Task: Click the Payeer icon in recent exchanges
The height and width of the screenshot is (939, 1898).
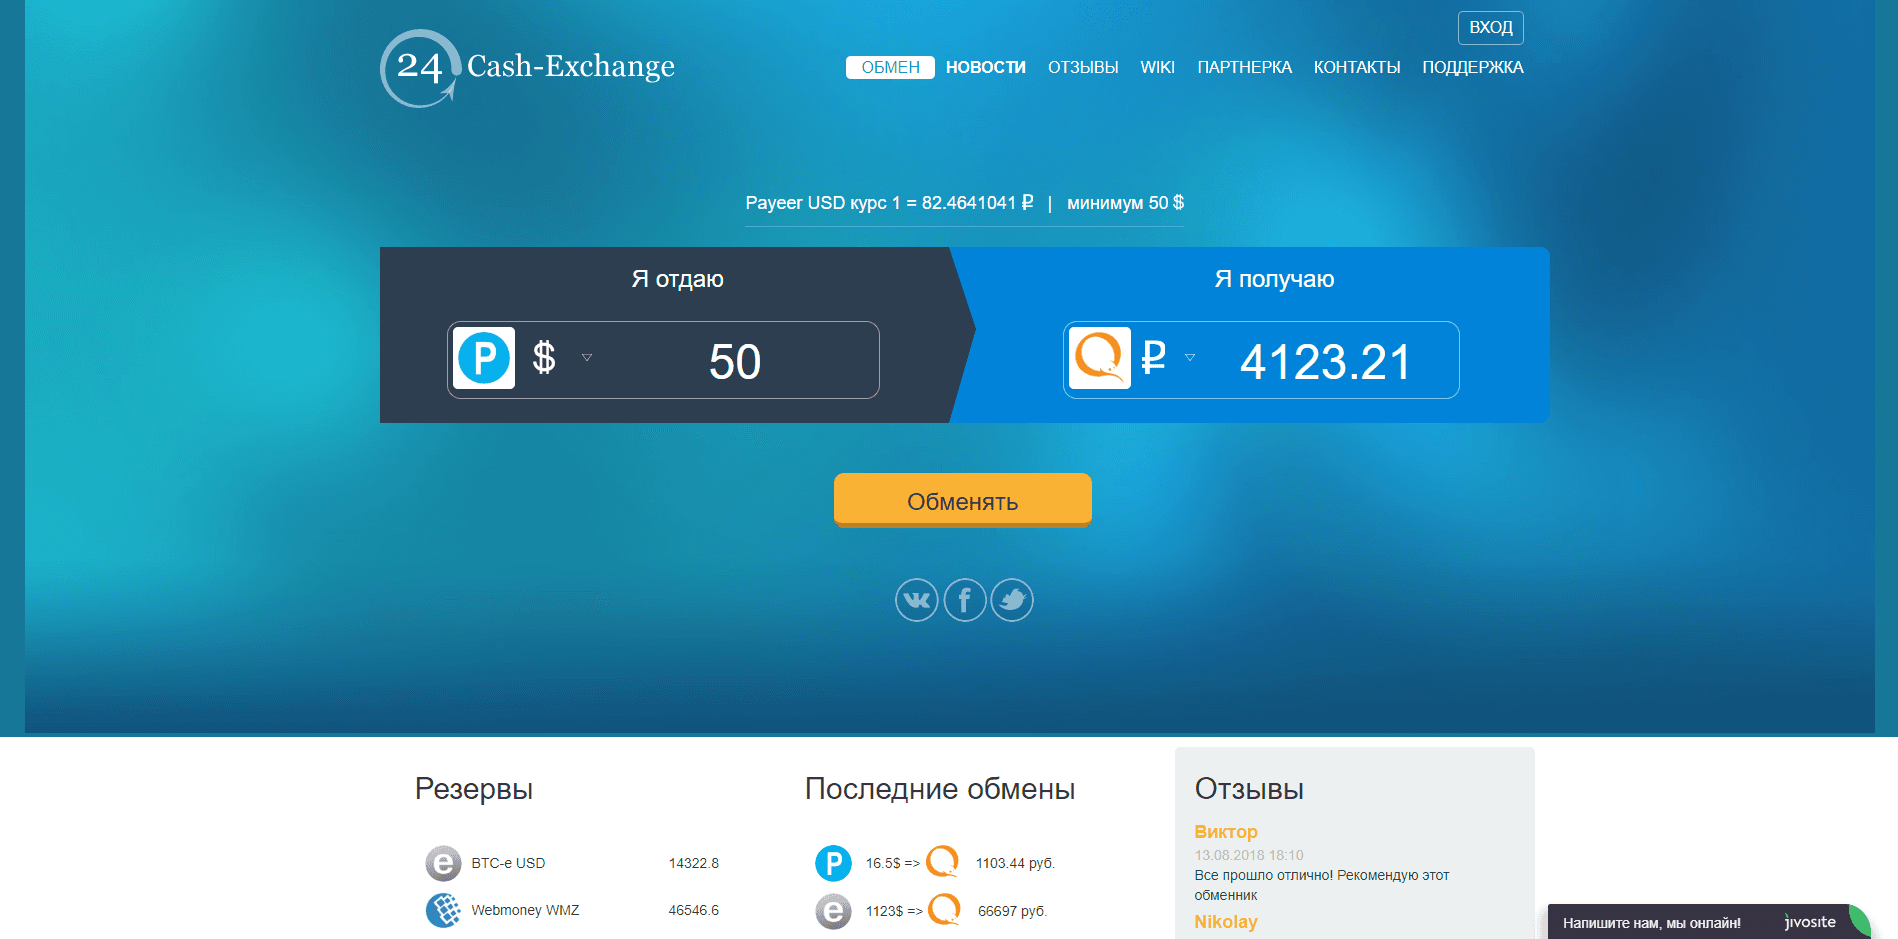Action: tap(833, 862)
